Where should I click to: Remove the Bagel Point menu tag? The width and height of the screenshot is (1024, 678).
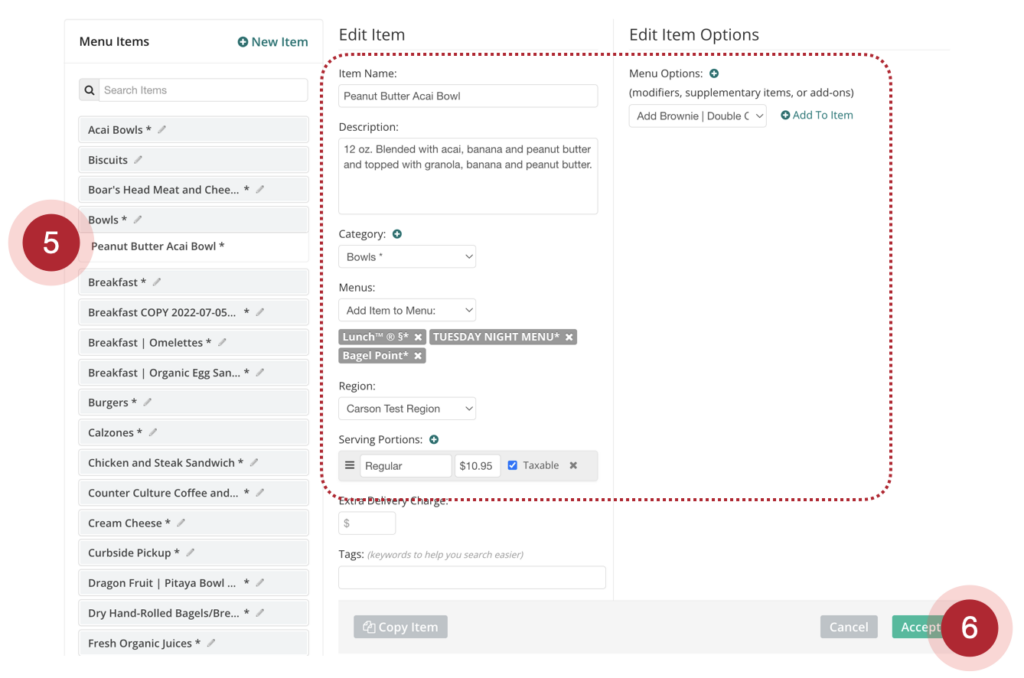coord(418,356)
